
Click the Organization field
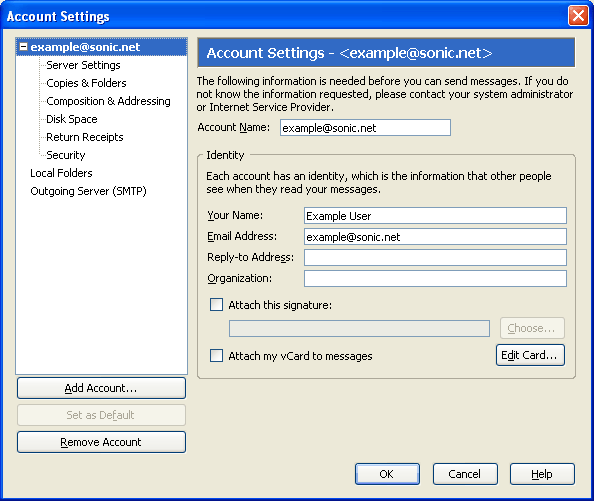point(435,279)
